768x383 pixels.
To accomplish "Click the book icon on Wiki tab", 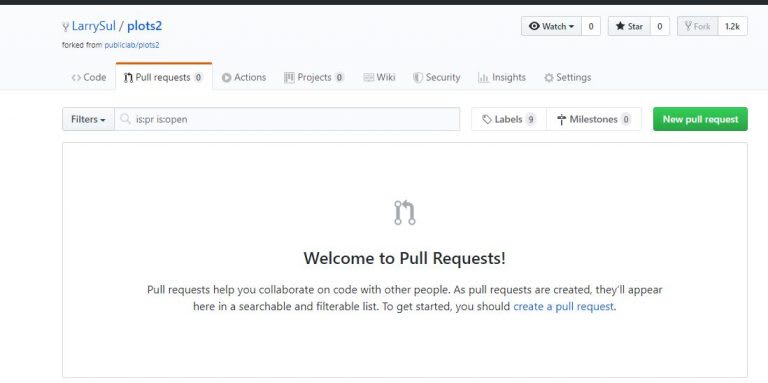I will pos(369,77).
